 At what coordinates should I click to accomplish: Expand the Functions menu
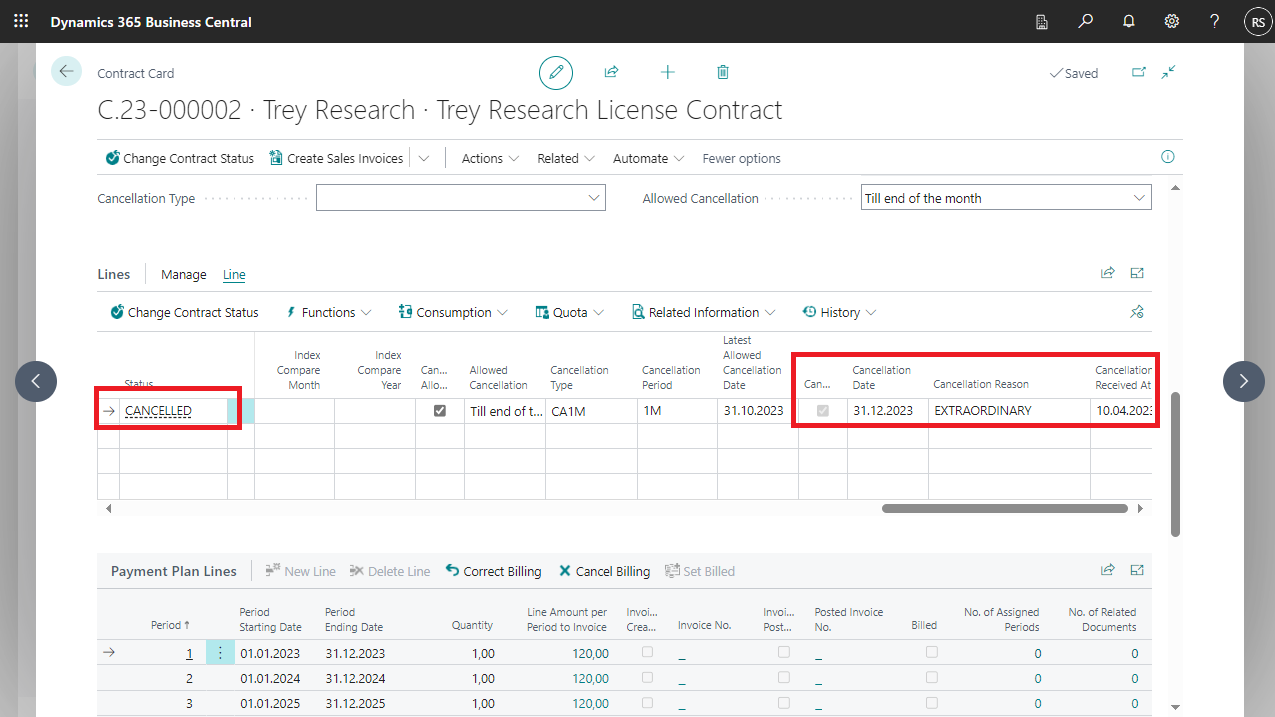click(328, 312)
